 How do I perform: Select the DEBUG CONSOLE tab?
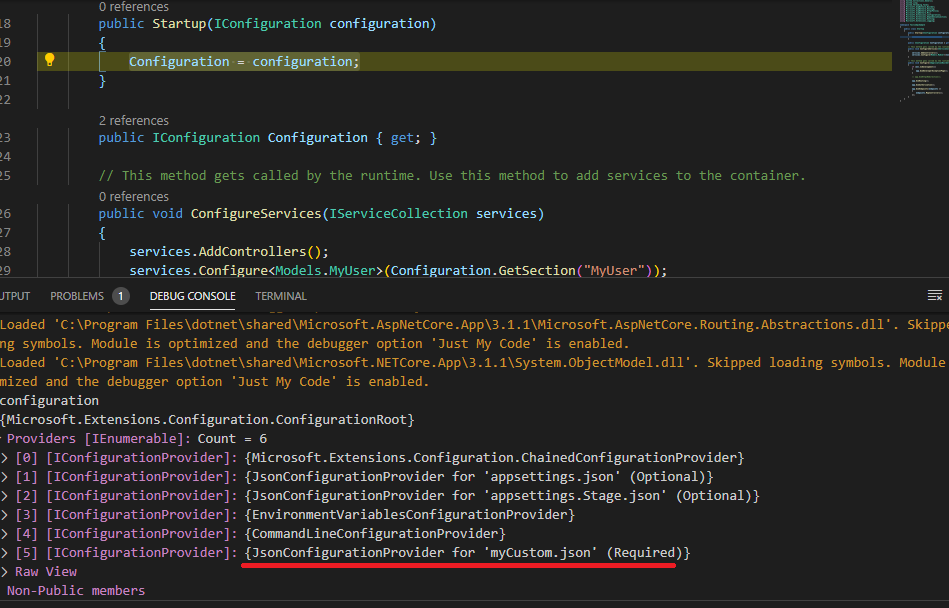click(x=192, y=295)
